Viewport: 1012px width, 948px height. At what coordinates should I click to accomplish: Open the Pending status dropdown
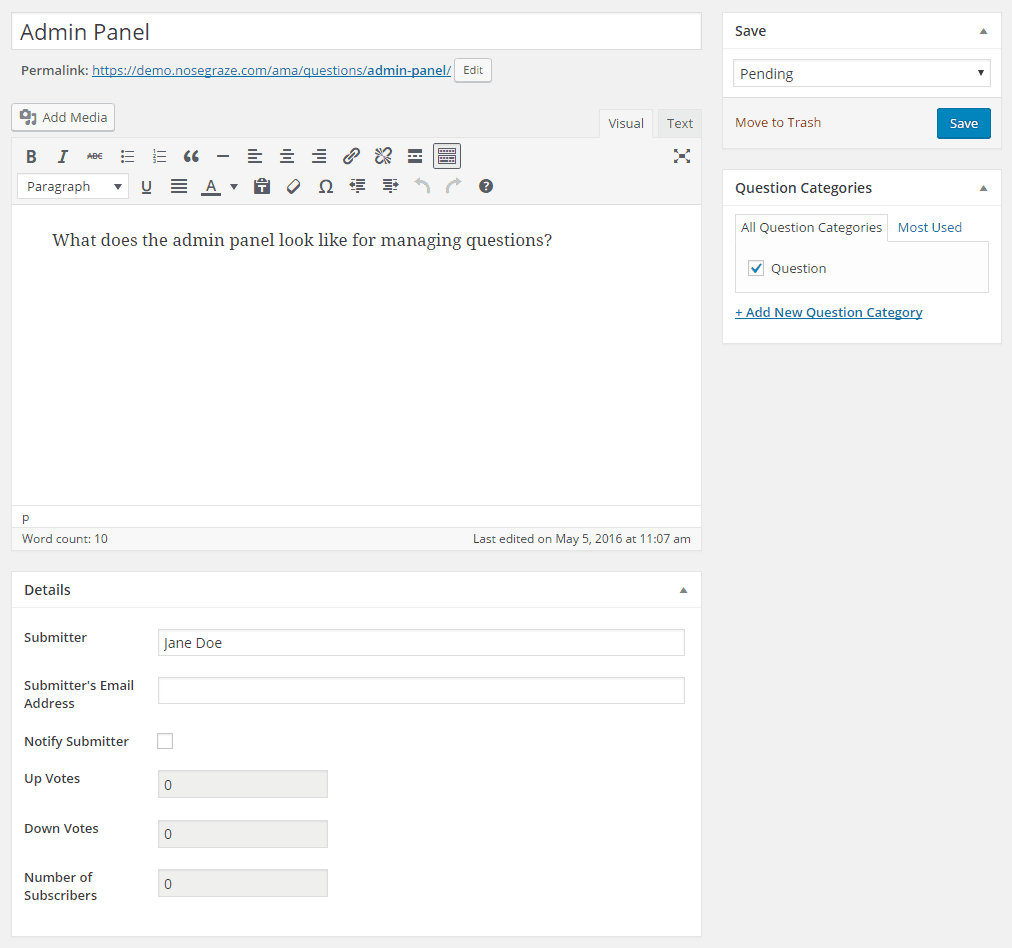click(x=861, y=73)
